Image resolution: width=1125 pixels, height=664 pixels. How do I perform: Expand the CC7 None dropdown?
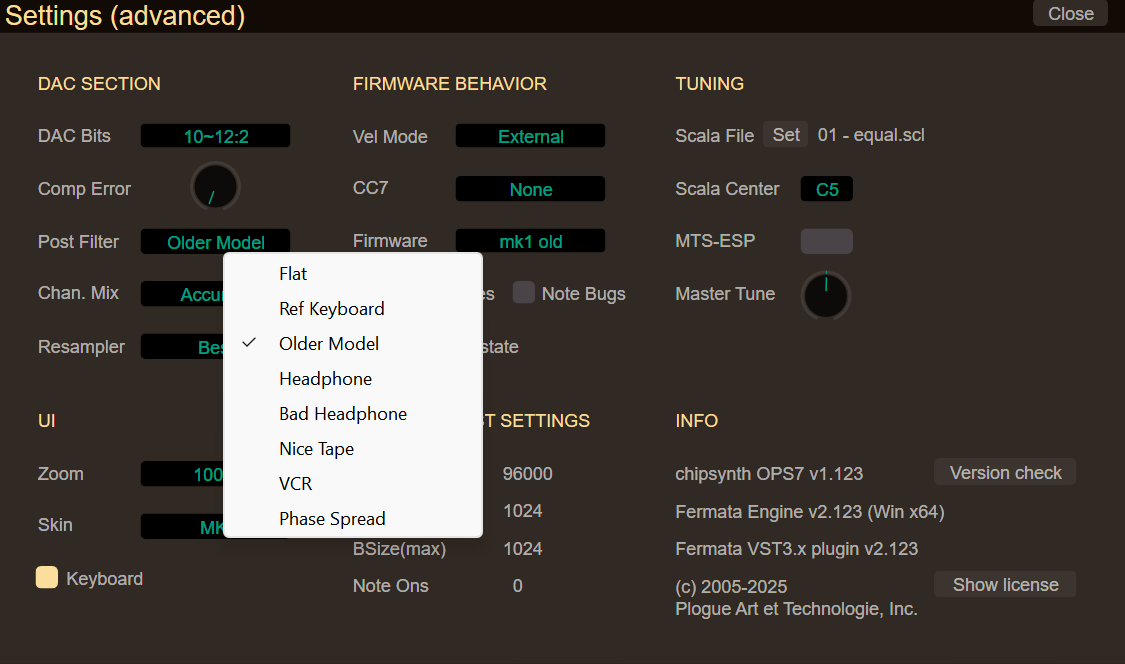[530, 189]
